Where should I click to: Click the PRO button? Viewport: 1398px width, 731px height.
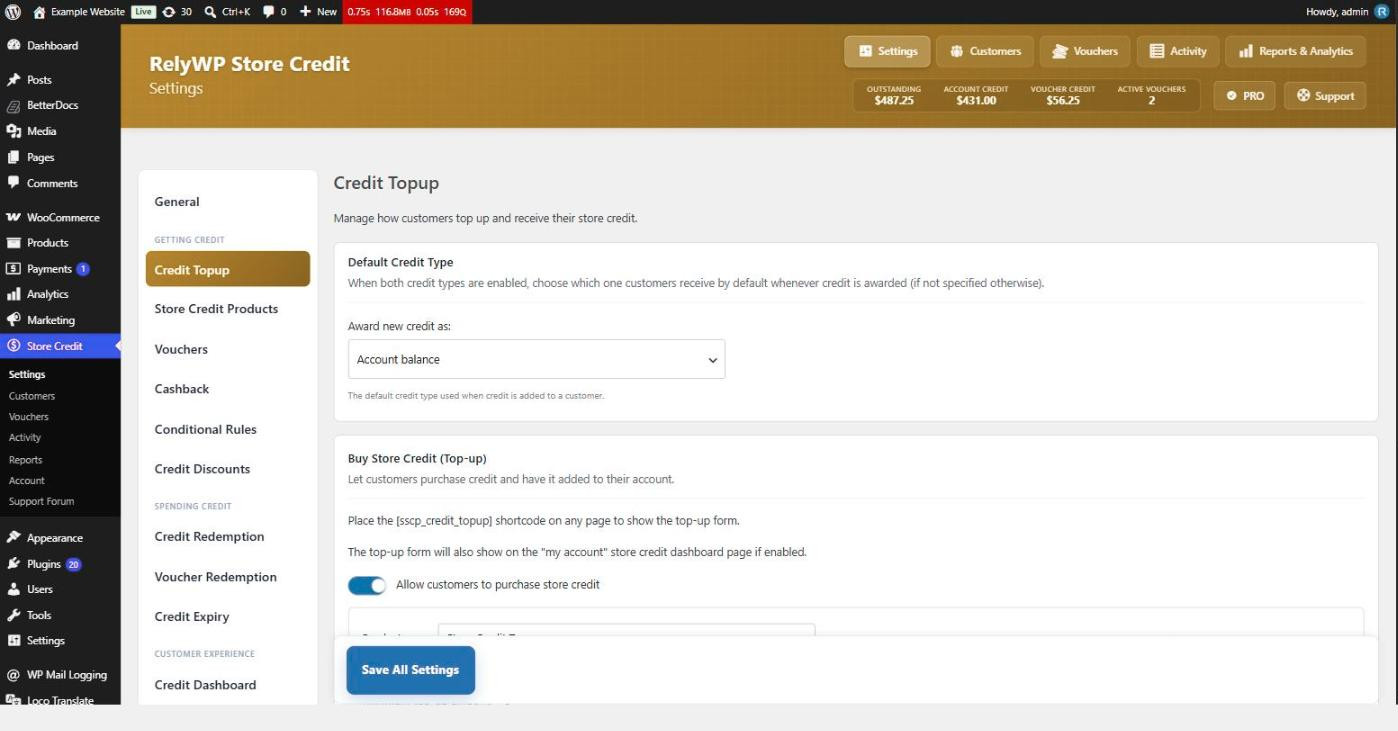[x=1245, y=96]
